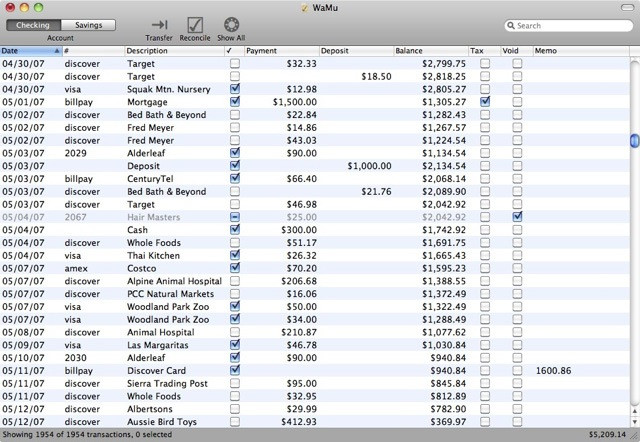640x442 pixels.
Task: Open the Reconcile tool
Action: click(x=195, y=25)
